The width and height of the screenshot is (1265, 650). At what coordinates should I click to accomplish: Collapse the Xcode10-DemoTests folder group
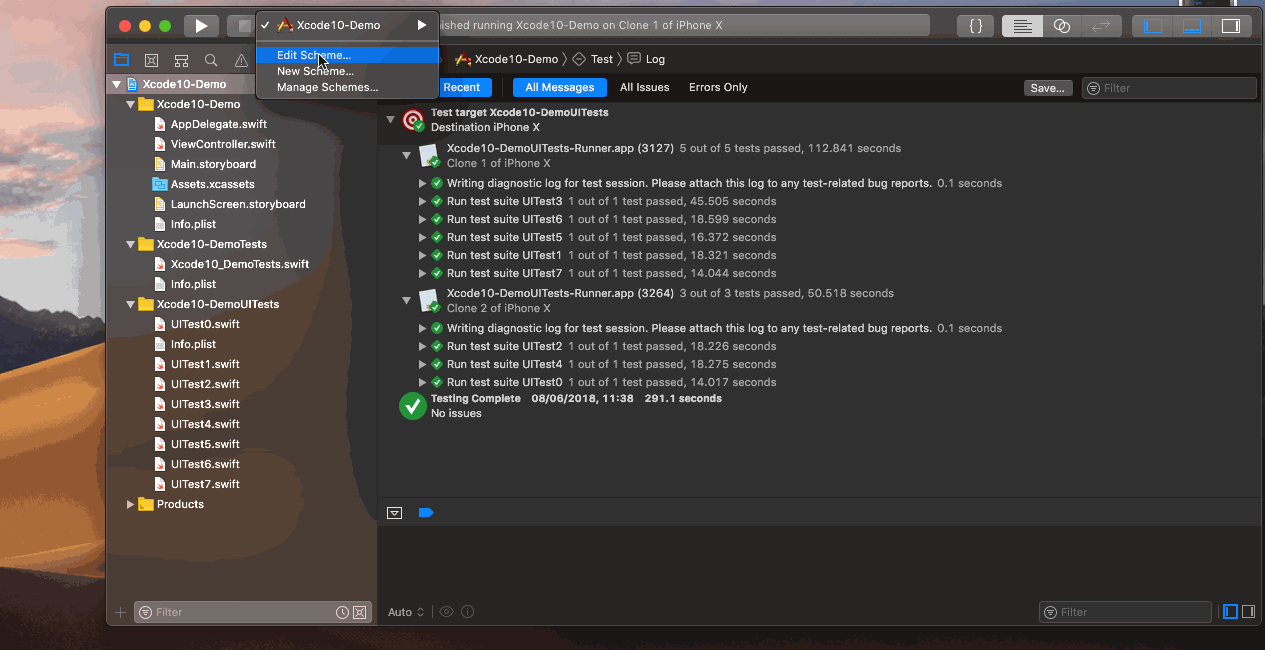[x=130, y=244]
